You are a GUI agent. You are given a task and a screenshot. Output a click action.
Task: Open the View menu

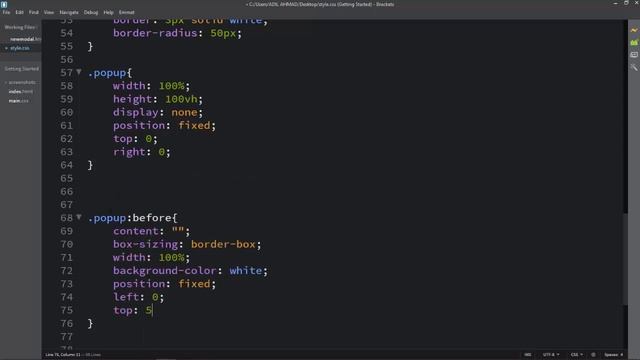point(49,12)
